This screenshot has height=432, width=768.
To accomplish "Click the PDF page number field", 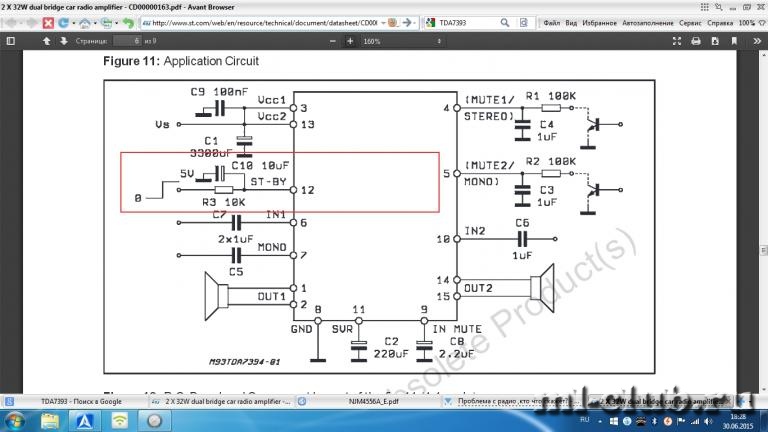I will pyautogui.click(x=127, y=41).
